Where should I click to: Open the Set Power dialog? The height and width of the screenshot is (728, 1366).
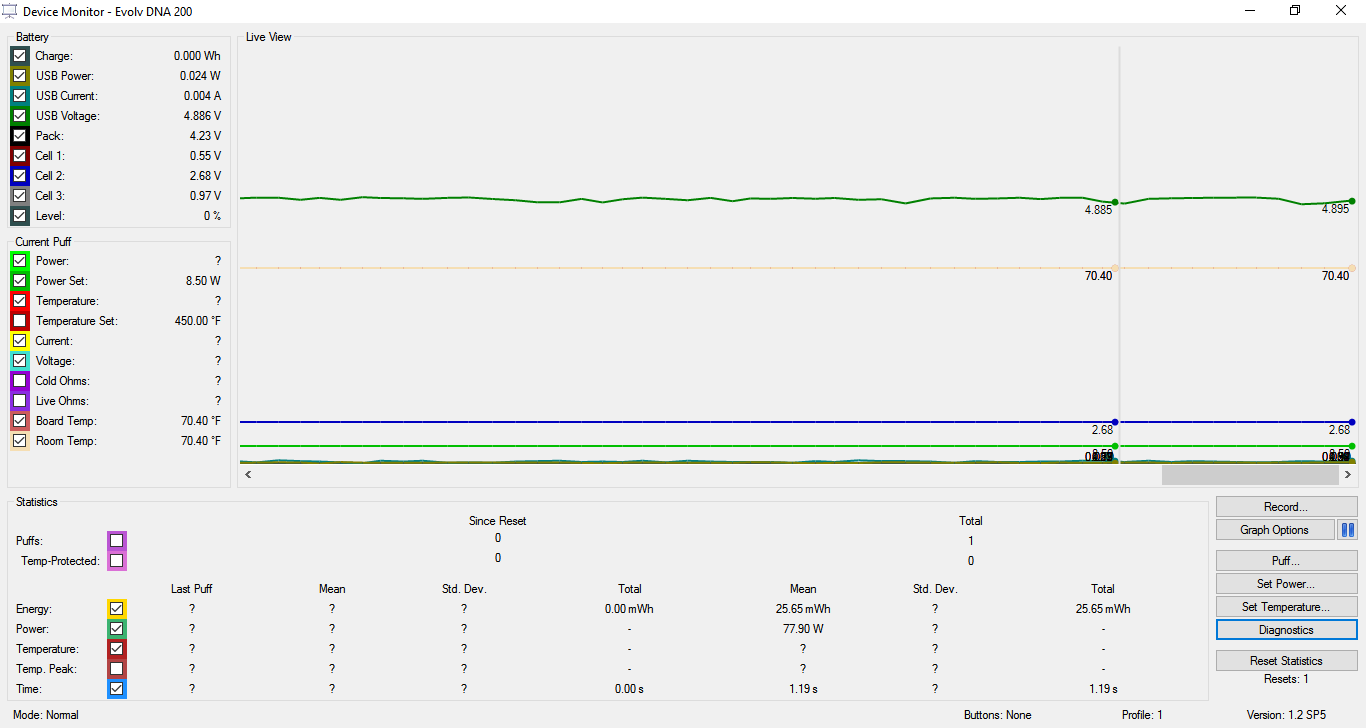(1286, 584)
